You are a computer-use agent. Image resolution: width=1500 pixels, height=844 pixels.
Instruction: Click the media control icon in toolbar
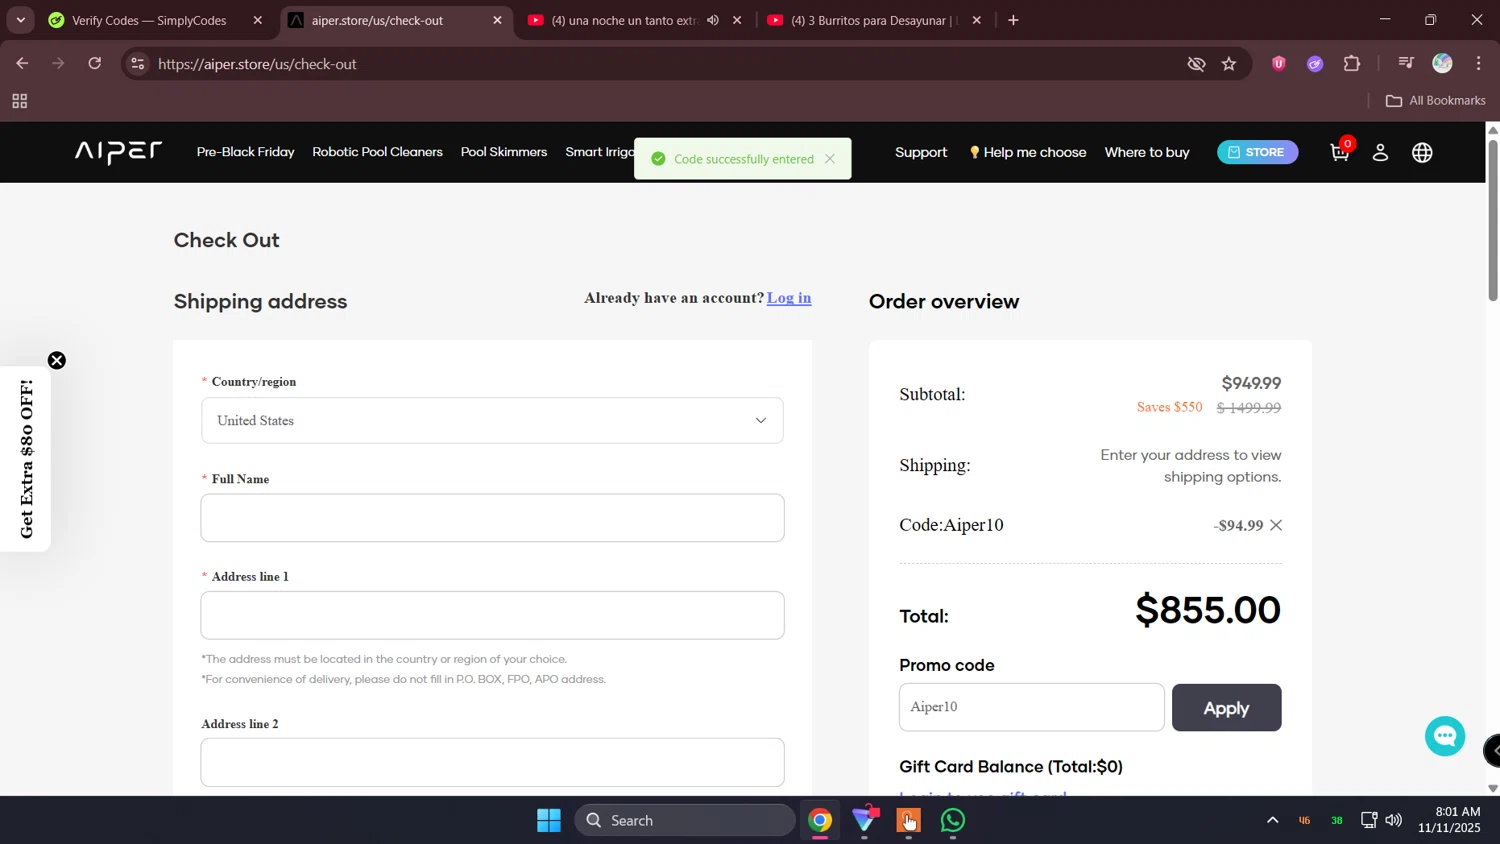[1406, 64]
